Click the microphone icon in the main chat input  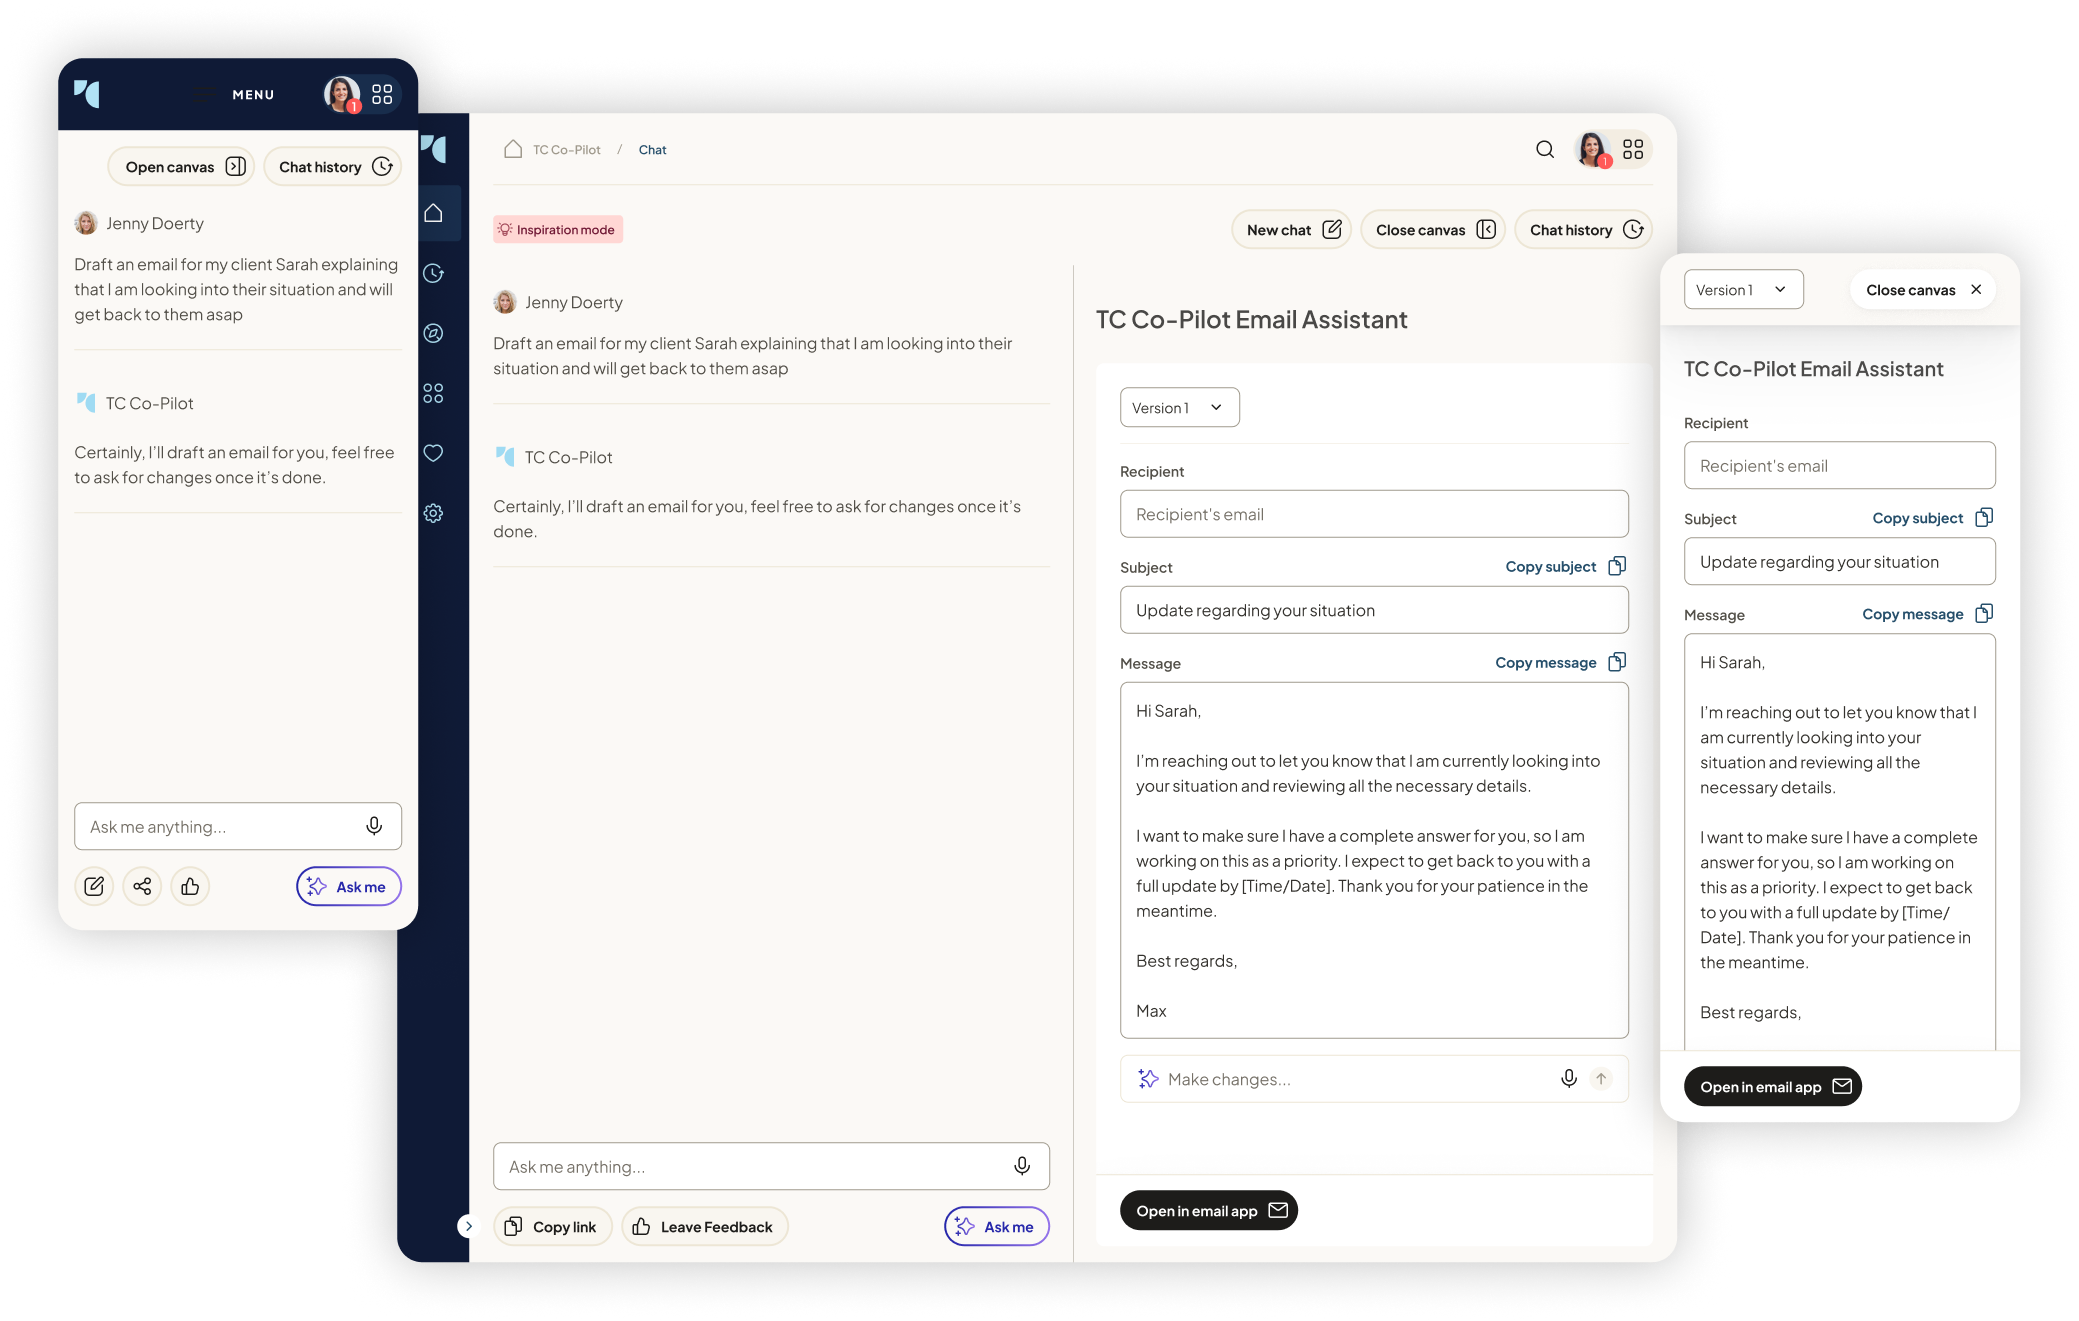coord(1022,1166)
